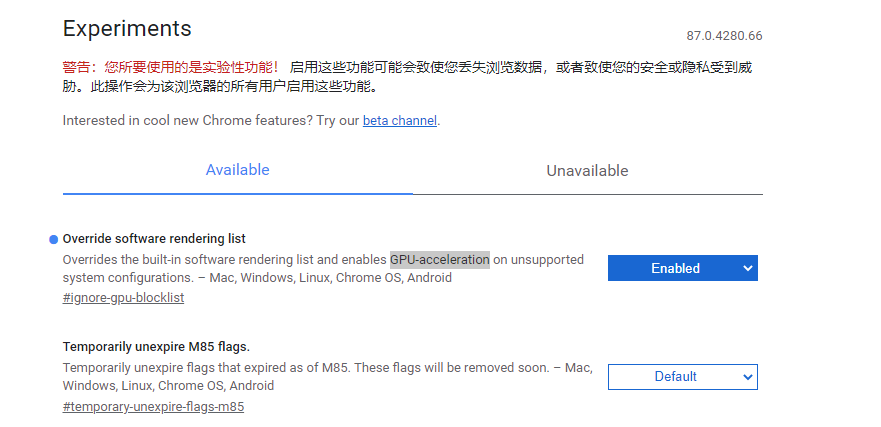Click the highlighted GPU-acceleration text
Viewport: 881px width, 427px height.
point(440,260)
